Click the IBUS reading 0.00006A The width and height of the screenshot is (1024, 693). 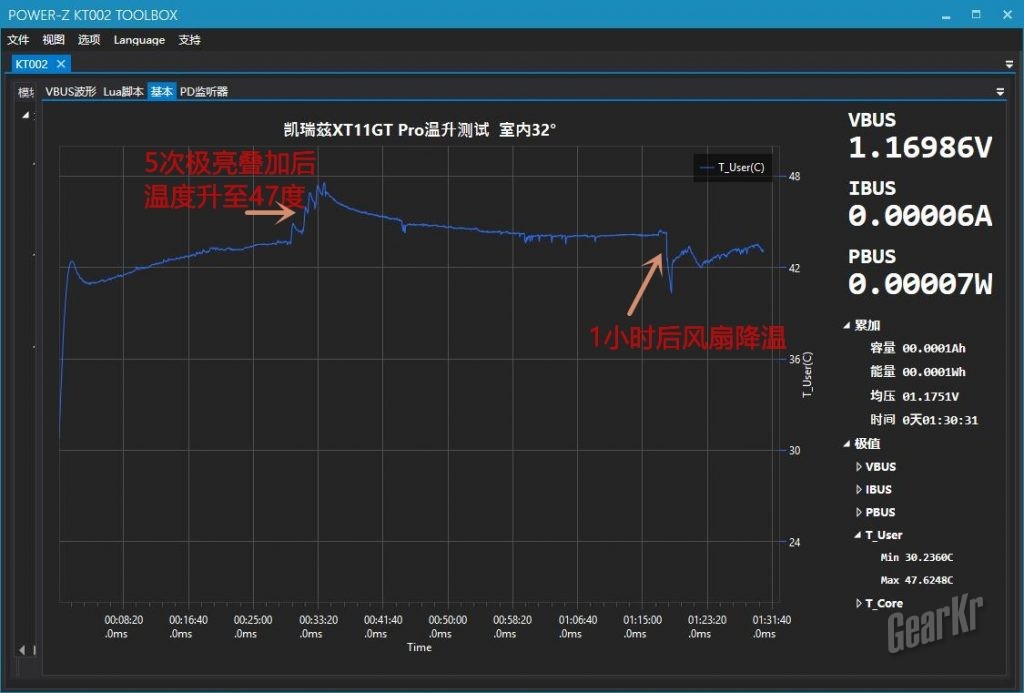pyautogui.click(x=920, y=216)
